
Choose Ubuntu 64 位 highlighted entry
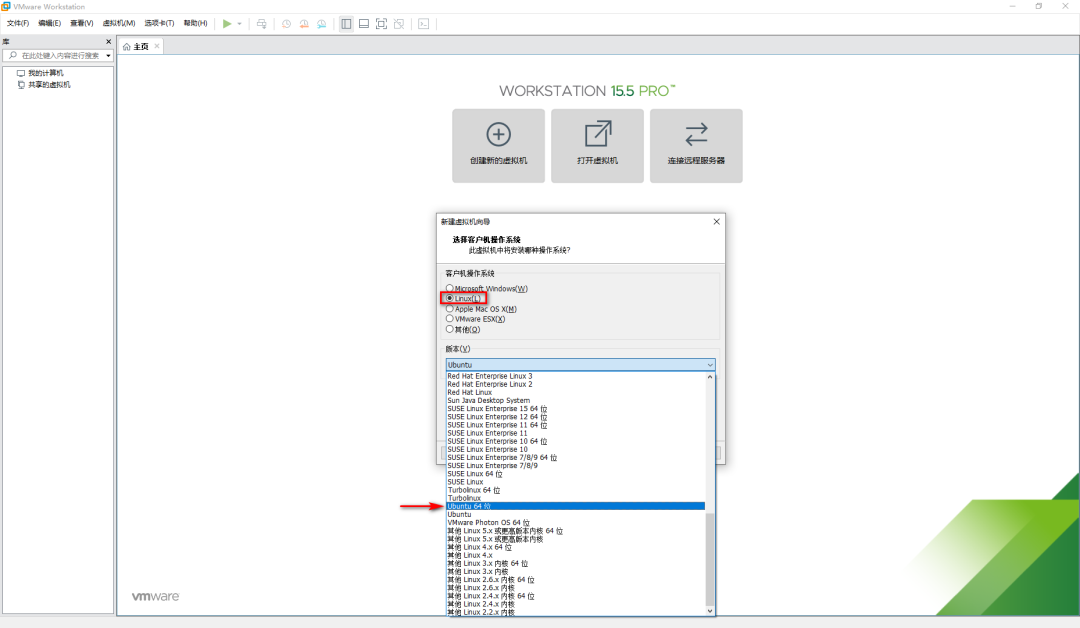[575, 506]
